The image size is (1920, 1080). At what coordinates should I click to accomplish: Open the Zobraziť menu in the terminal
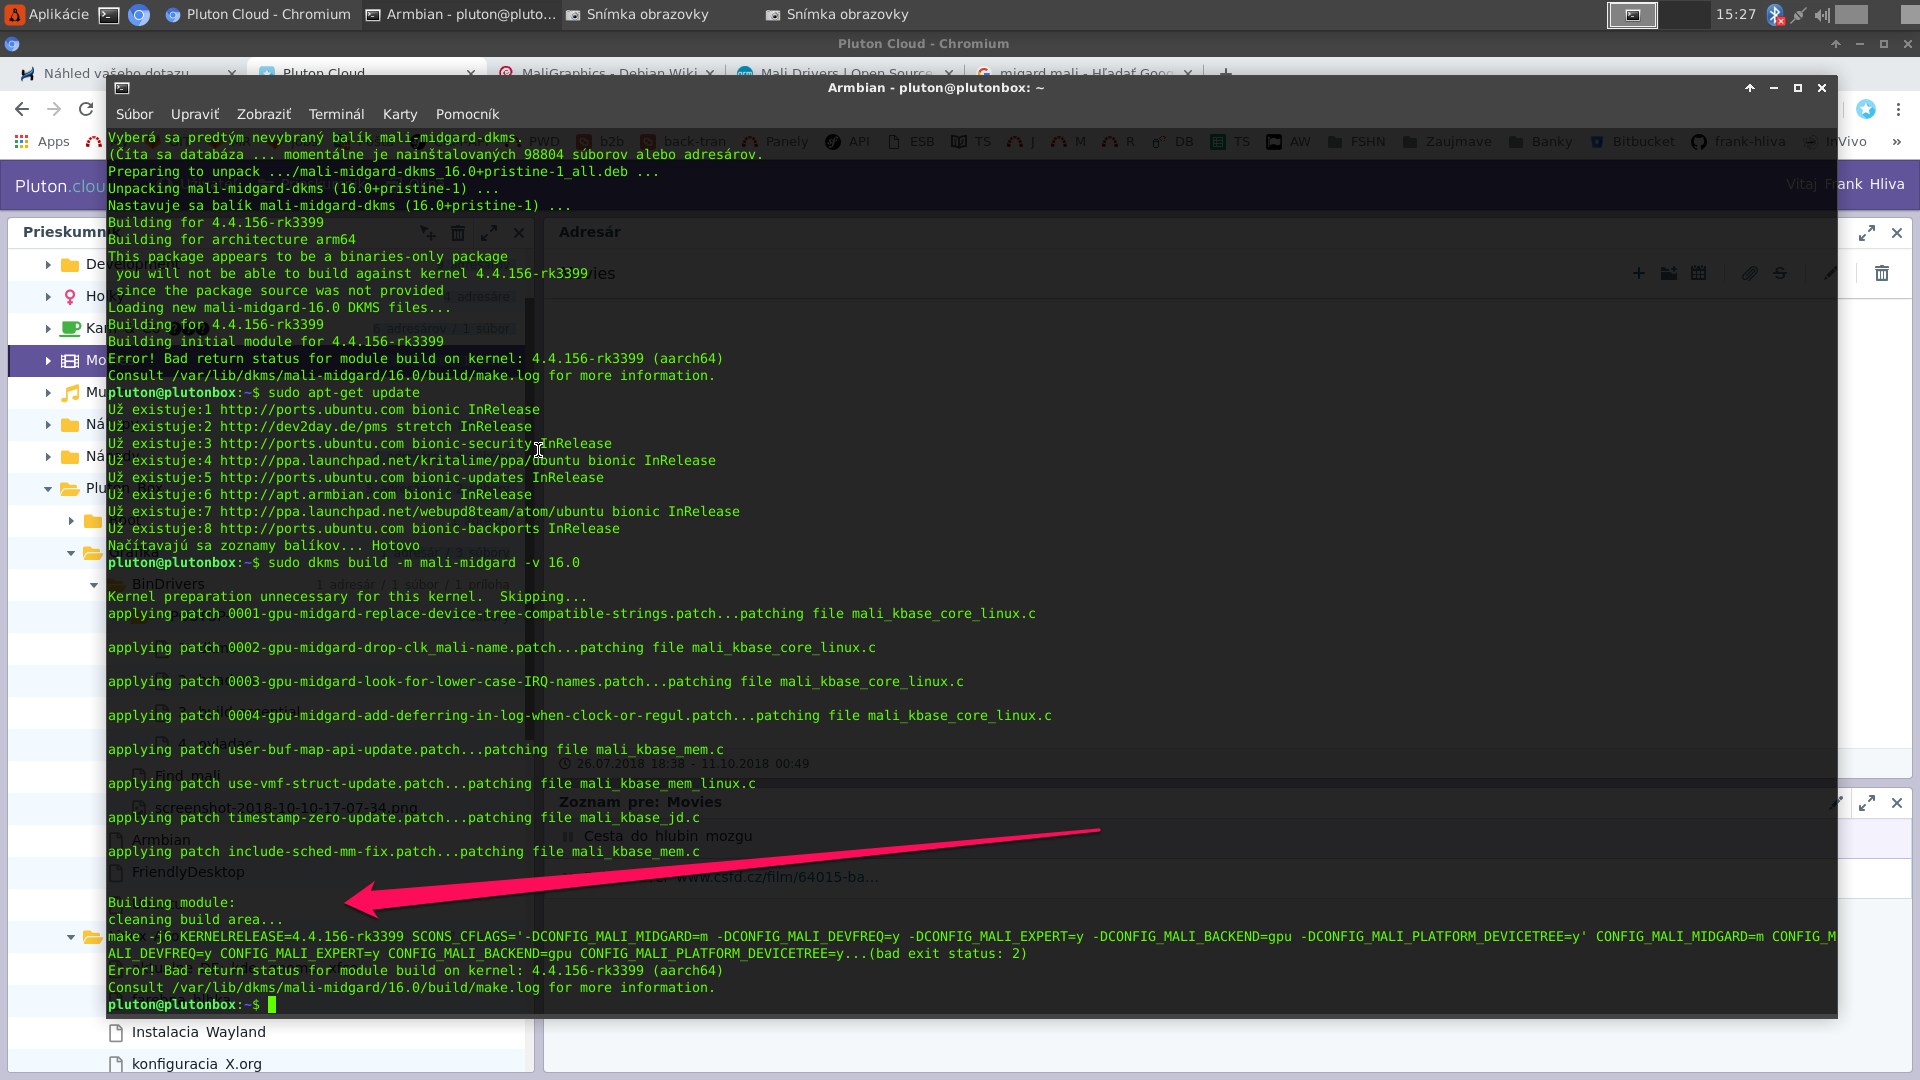264,114
